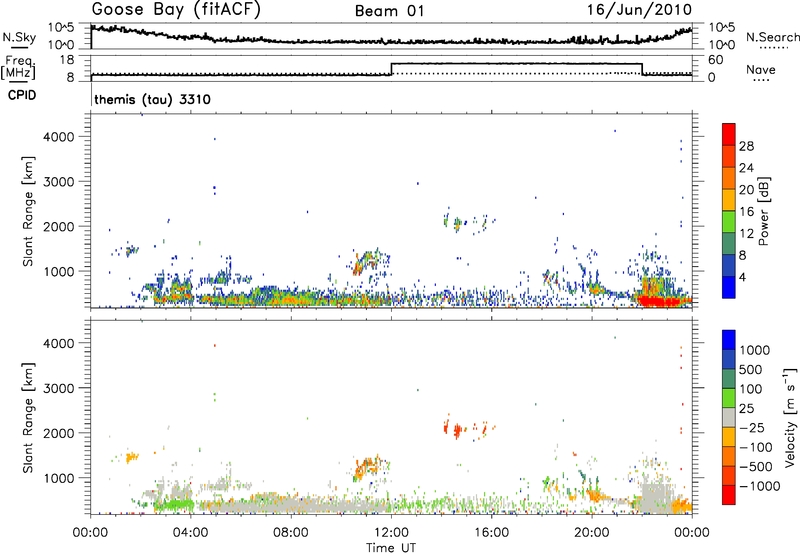This screenshot has width=800, height=554.
Task: Click the '12:00' time axis label
Action: click(x=391, y=533)
